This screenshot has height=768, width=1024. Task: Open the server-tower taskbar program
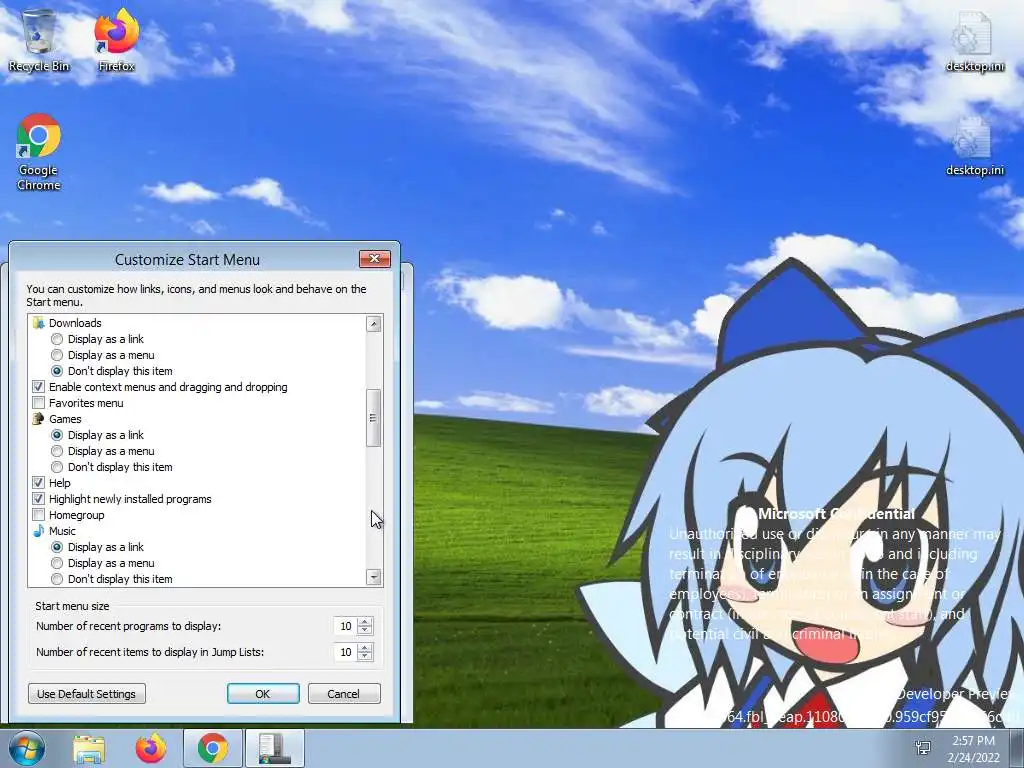tap(275, 748)
